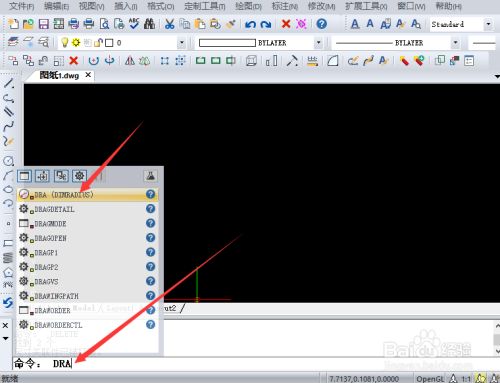
Task: Open the BYLAYER linetype dropdown
Action: pos(455,43)
